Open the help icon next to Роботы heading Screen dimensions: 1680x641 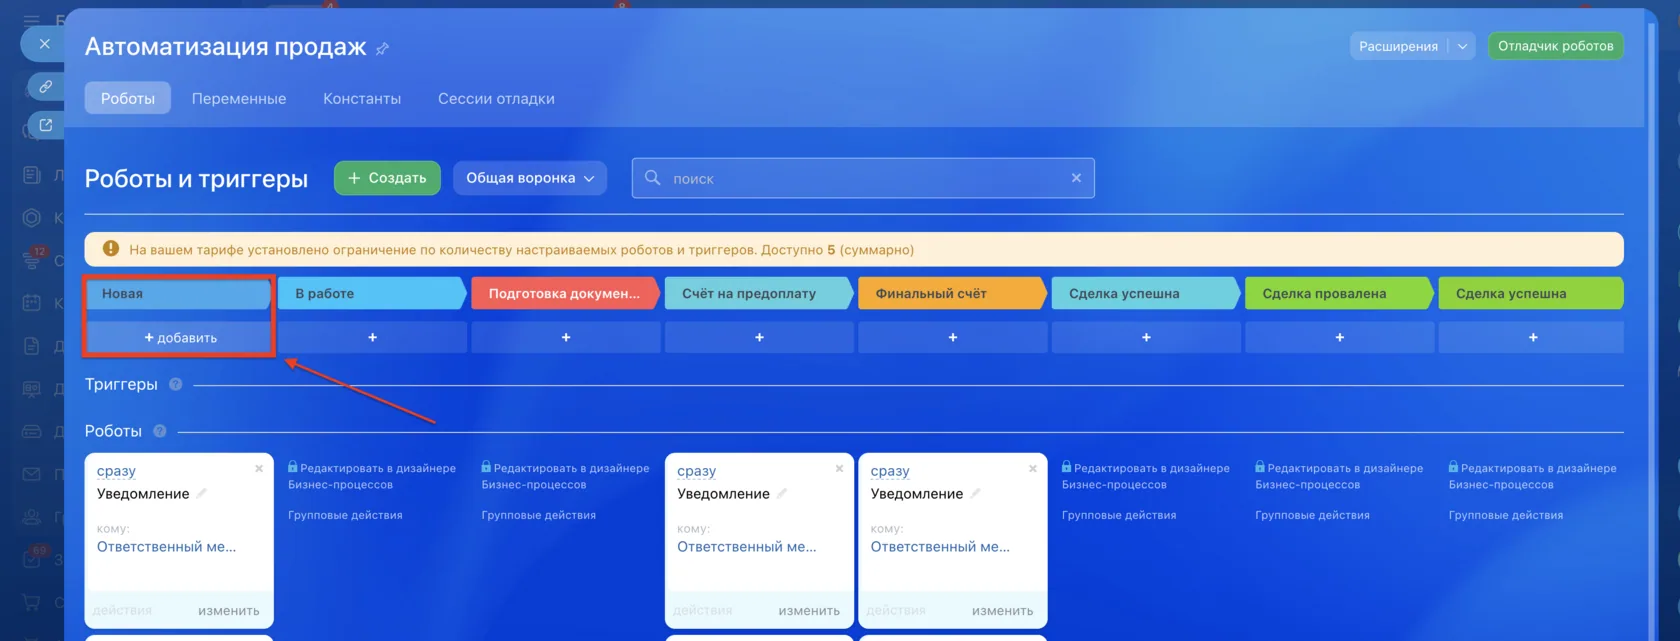(160, 431)
